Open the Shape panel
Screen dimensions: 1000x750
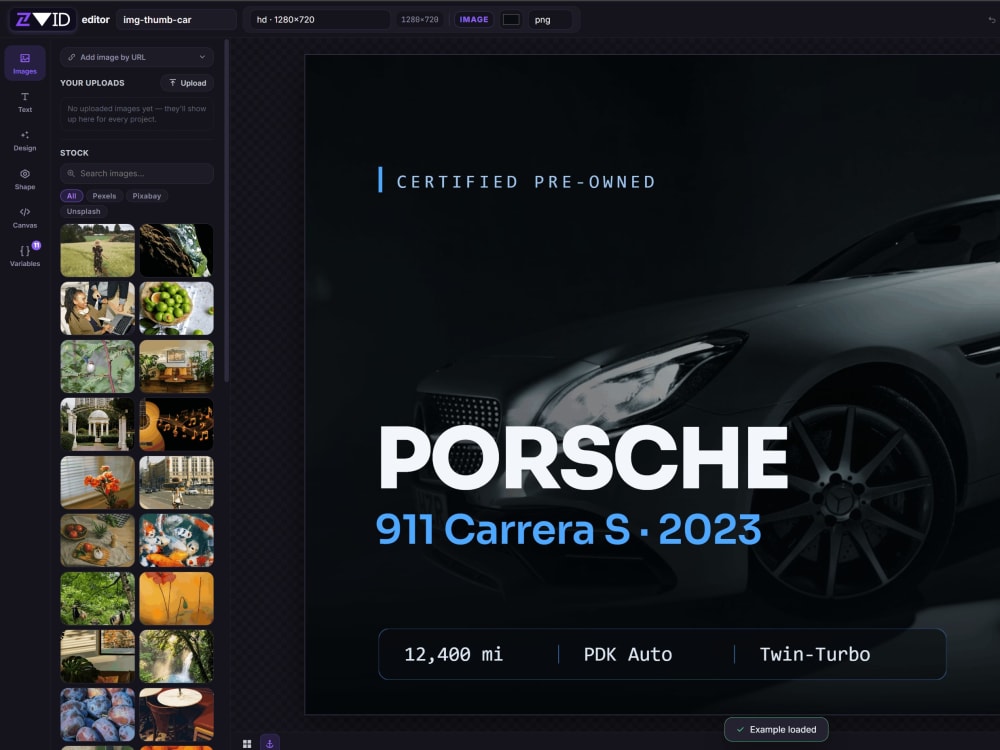[25, 179]
